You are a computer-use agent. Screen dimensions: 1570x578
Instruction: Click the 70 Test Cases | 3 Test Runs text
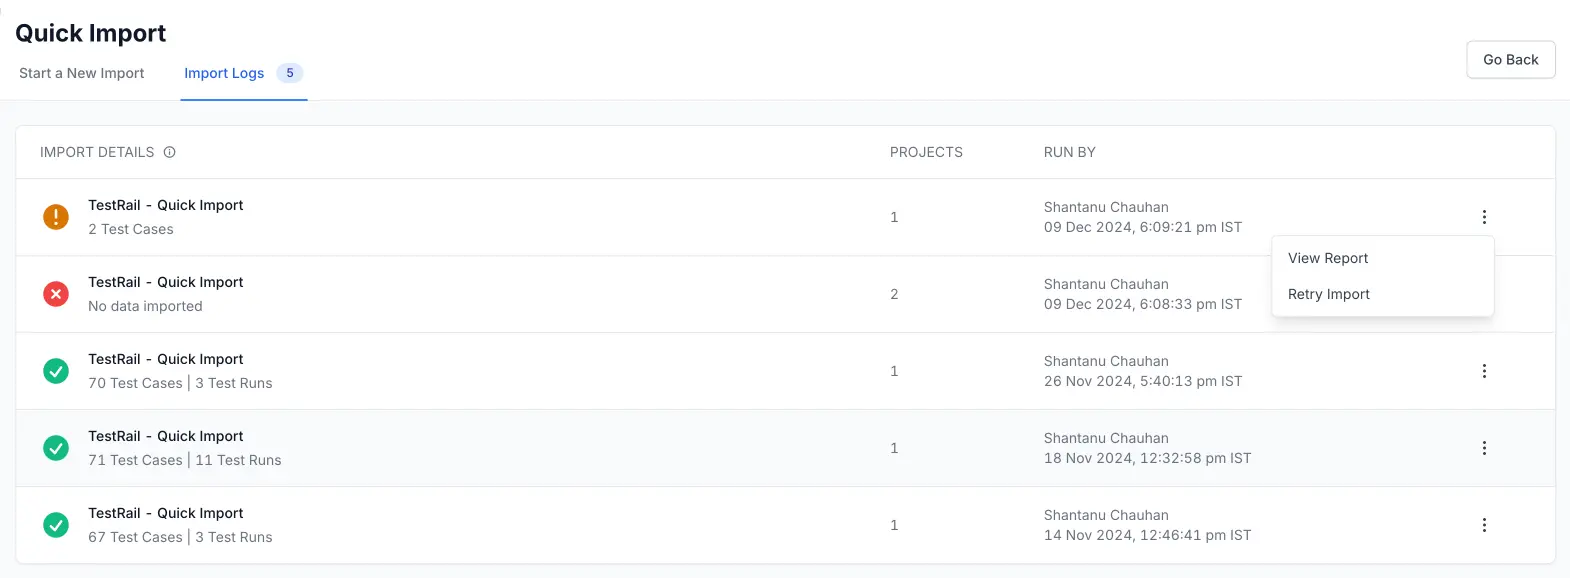(x=180, y=383)
